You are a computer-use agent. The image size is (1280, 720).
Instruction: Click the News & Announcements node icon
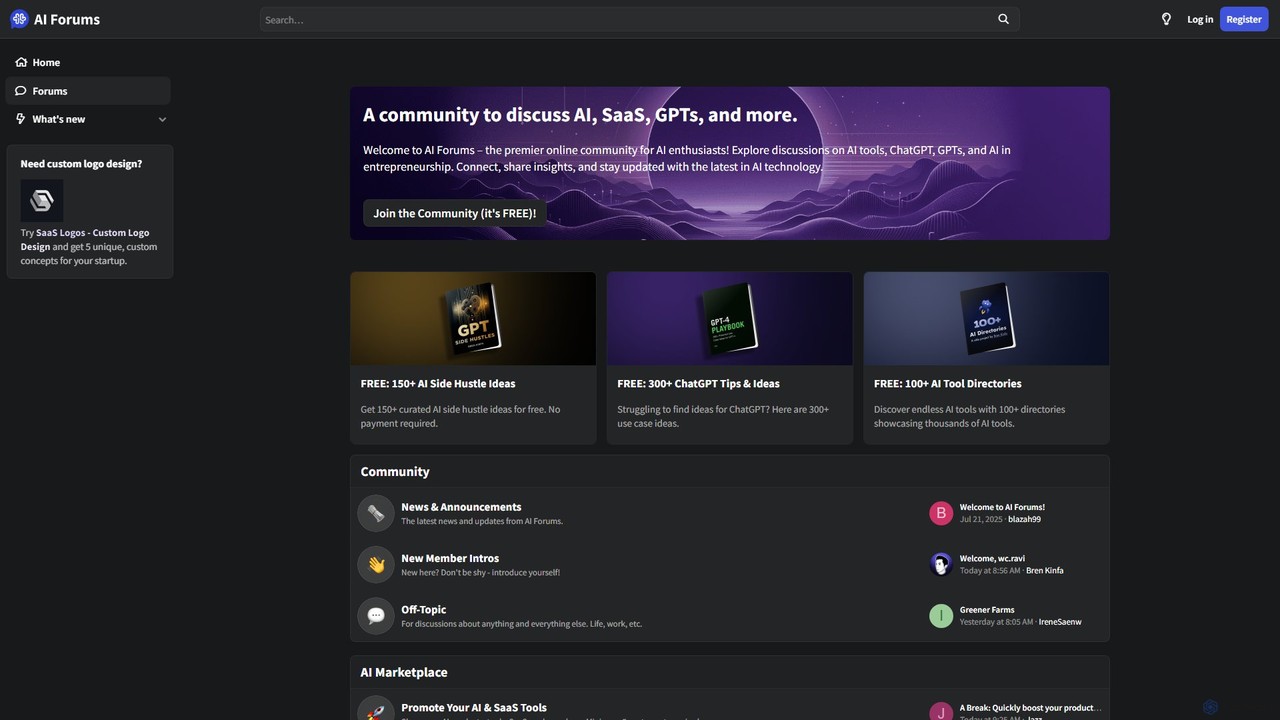(x=376, y=513)
